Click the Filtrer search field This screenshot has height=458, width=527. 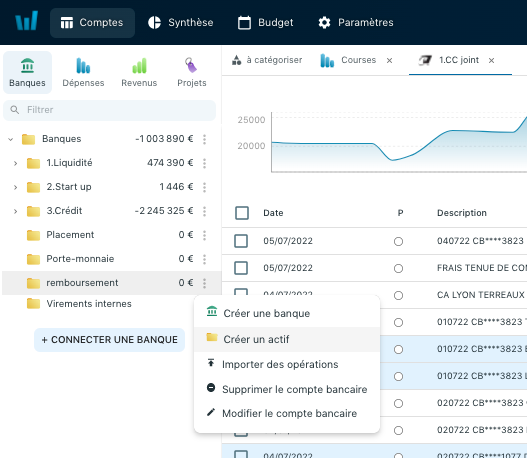click(x=110, y=110)
